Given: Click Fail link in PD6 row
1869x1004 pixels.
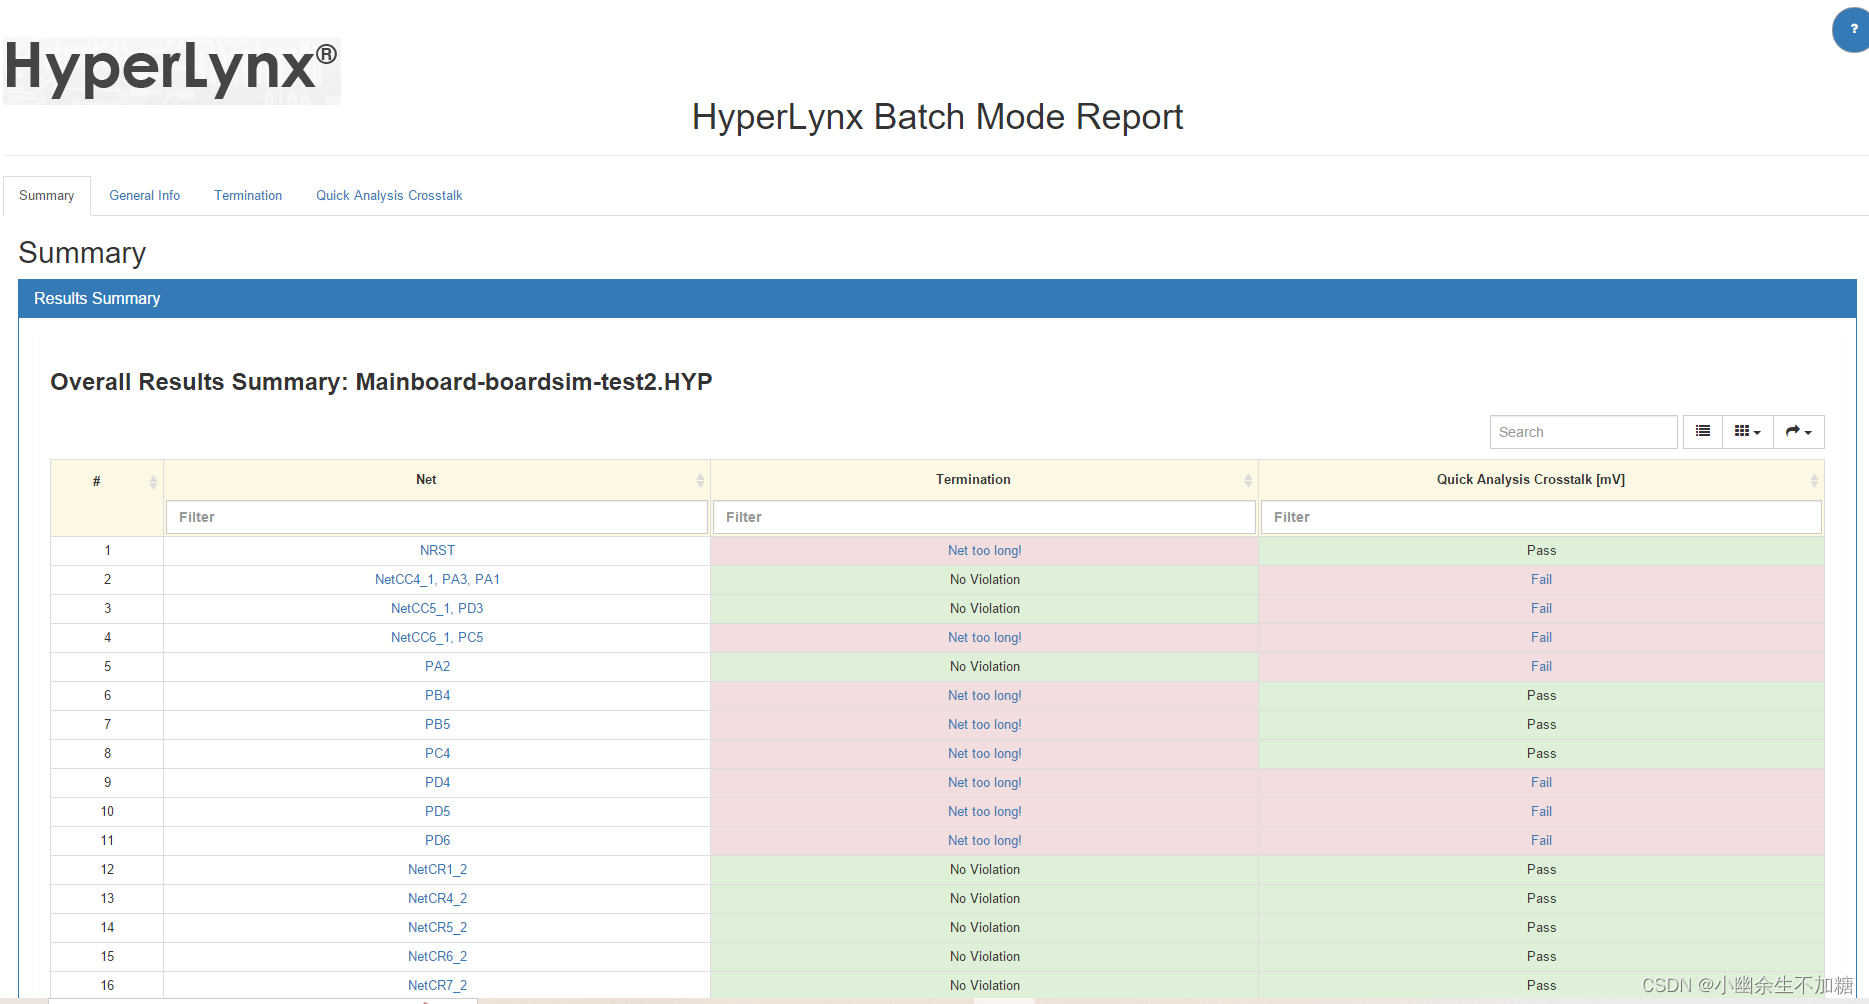Looking at the screenshot, I should click(1541, 840).
